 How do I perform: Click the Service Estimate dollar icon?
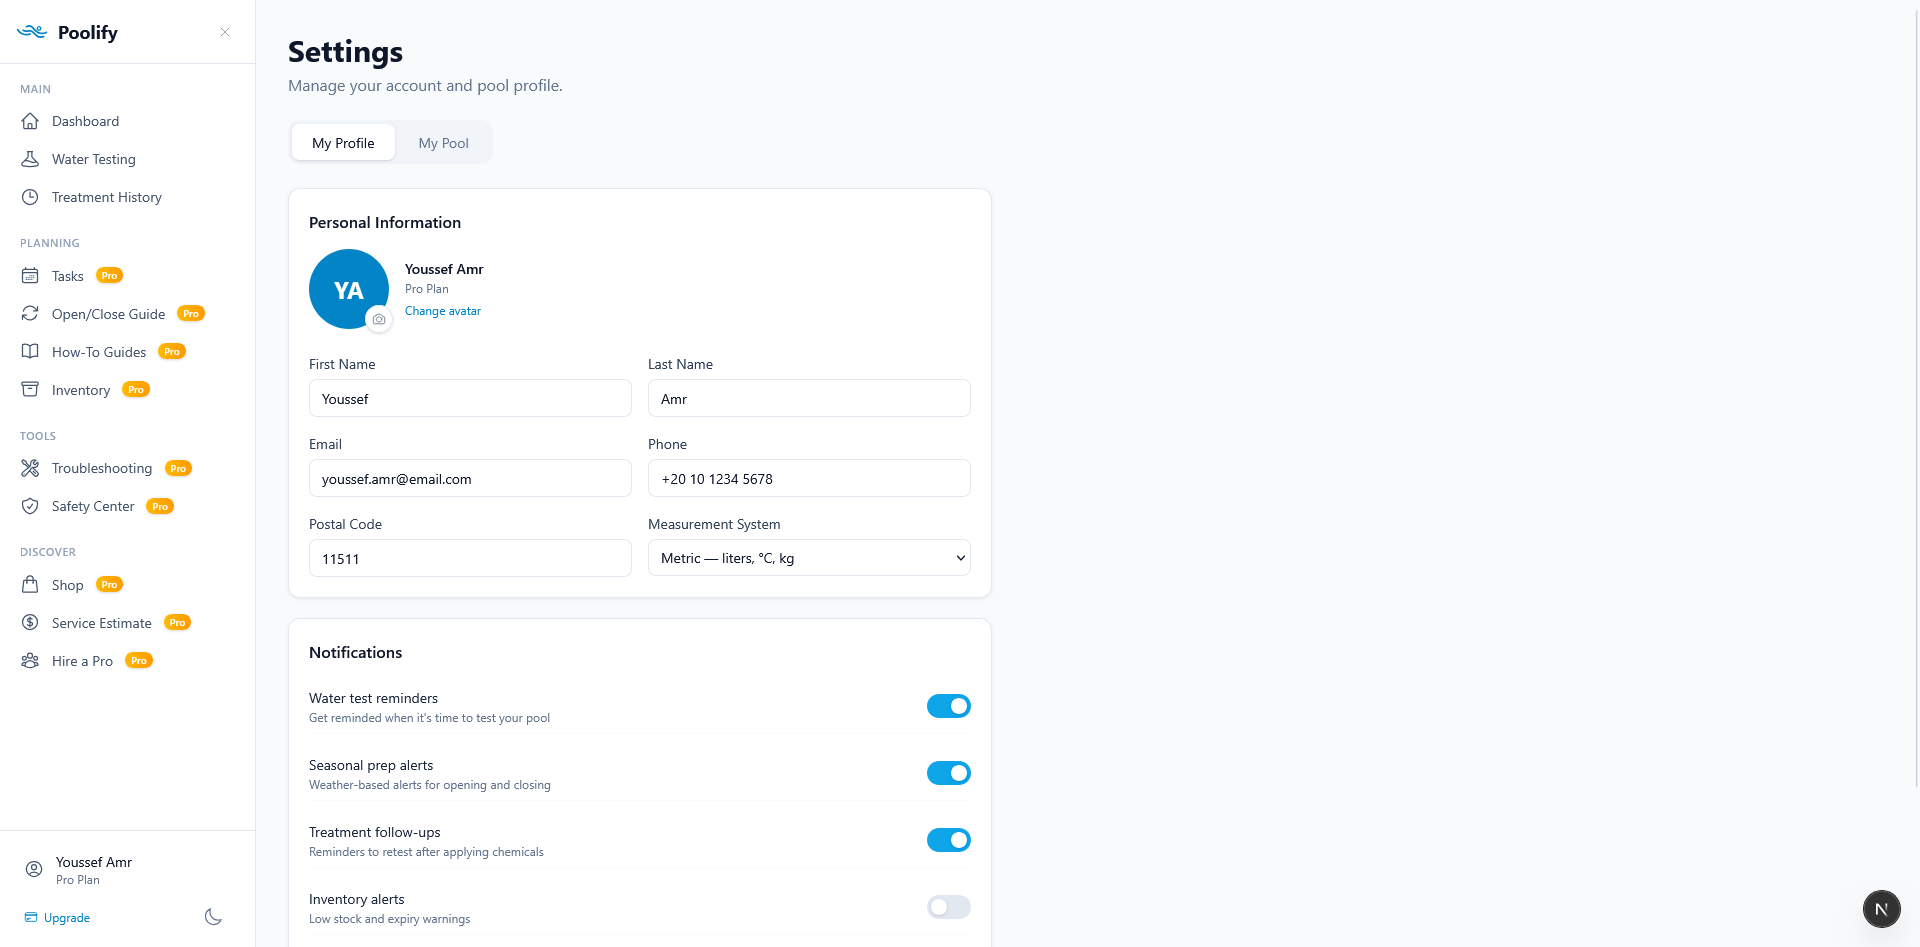tap(31, 623)
